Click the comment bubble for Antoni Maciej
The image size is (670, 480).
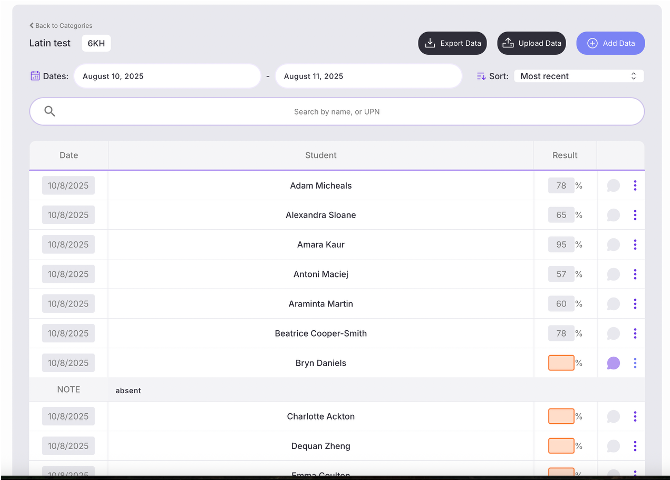[613, 274]
